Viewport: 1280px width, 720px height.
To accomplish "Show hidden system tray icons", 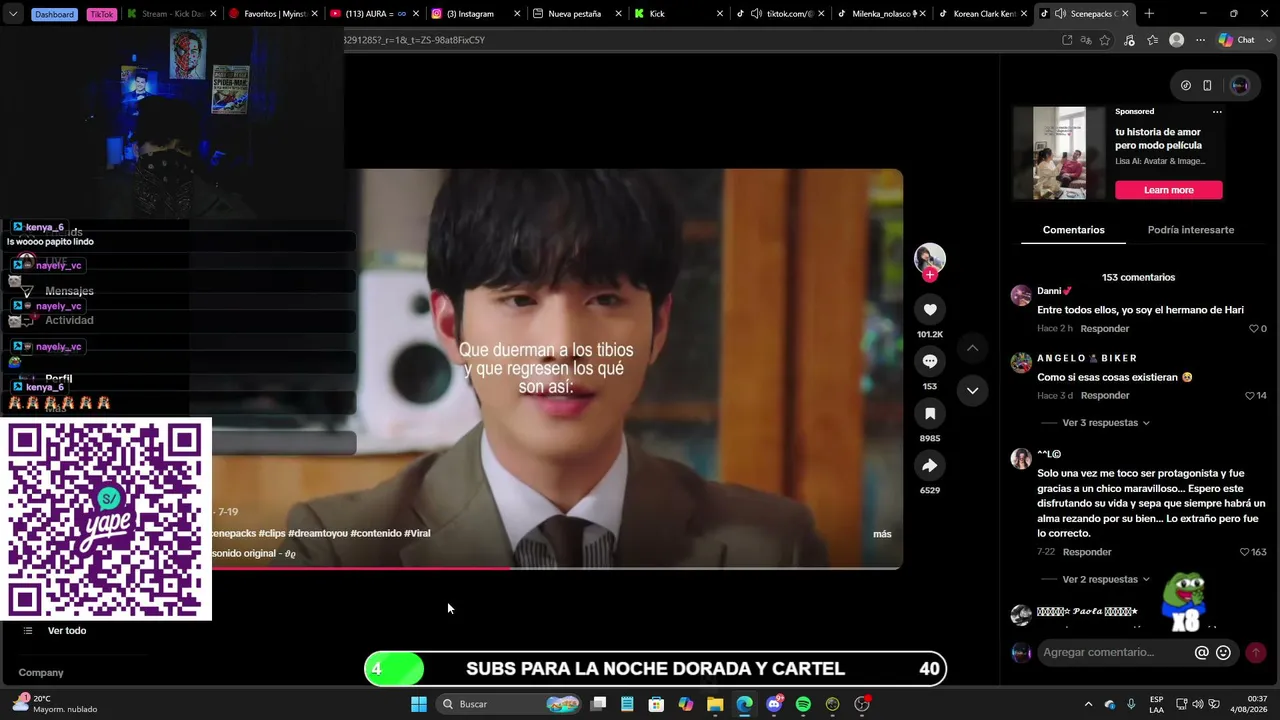I will click(1089, 704).
